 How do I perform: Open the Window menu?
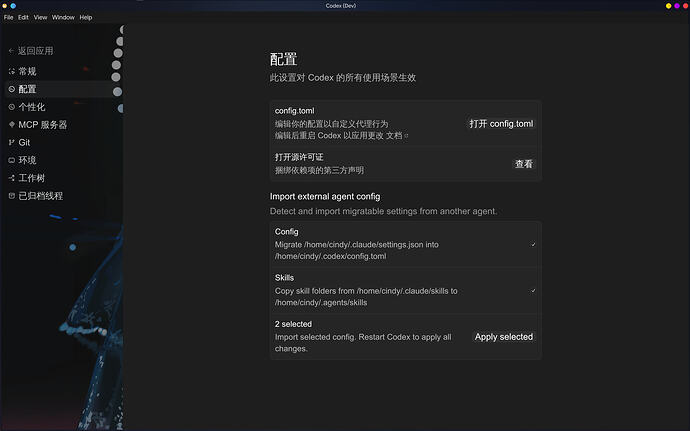coord(63,17)
